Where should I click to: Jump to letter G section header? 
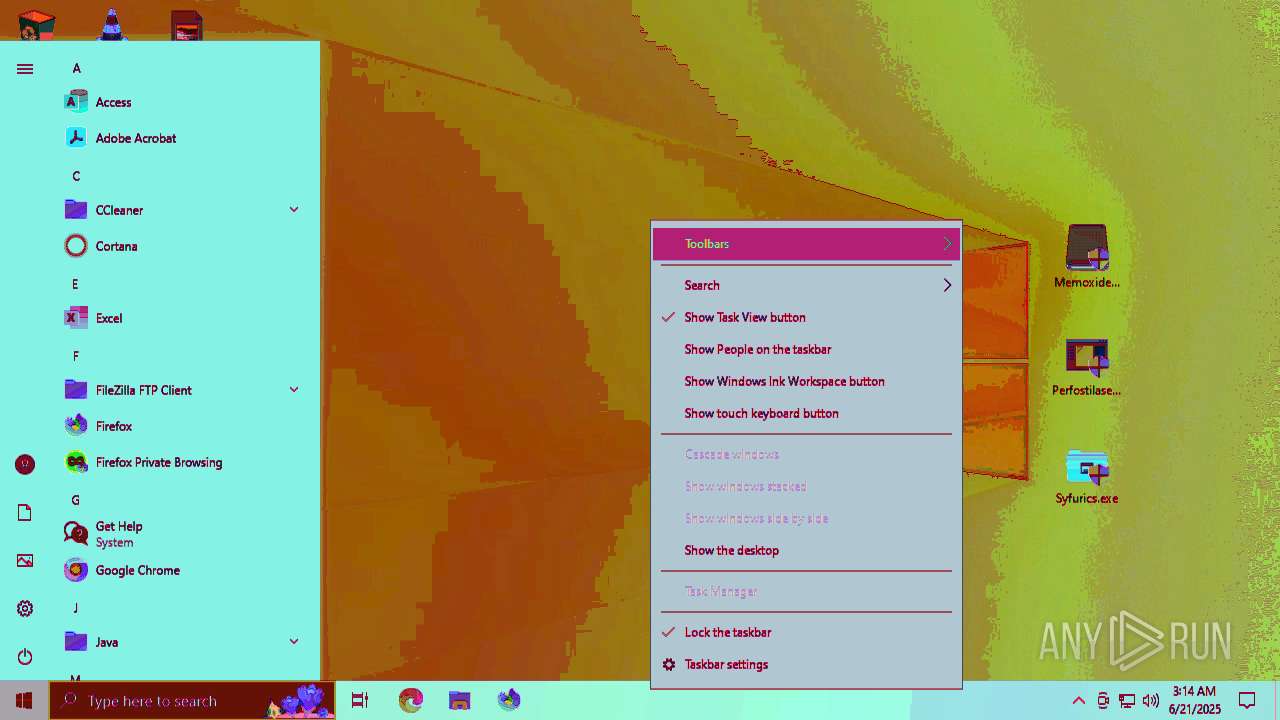75,500
